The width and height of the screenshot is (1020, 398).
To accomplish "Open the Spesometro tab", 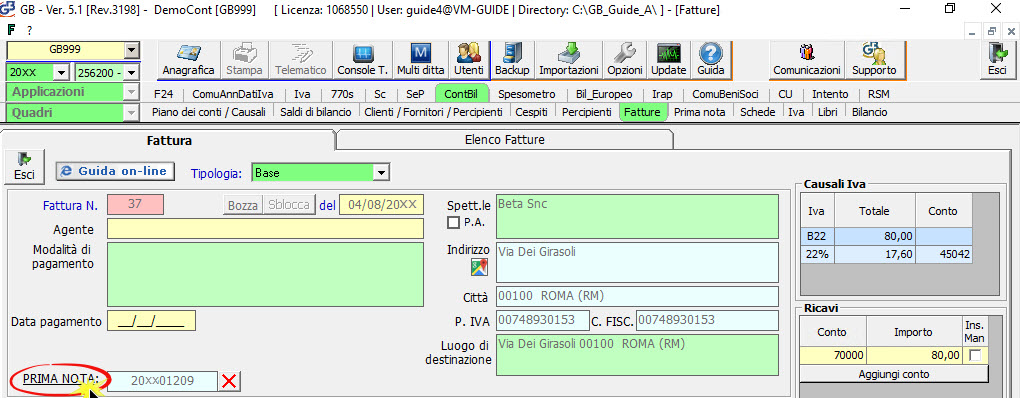I will point(527,94).
